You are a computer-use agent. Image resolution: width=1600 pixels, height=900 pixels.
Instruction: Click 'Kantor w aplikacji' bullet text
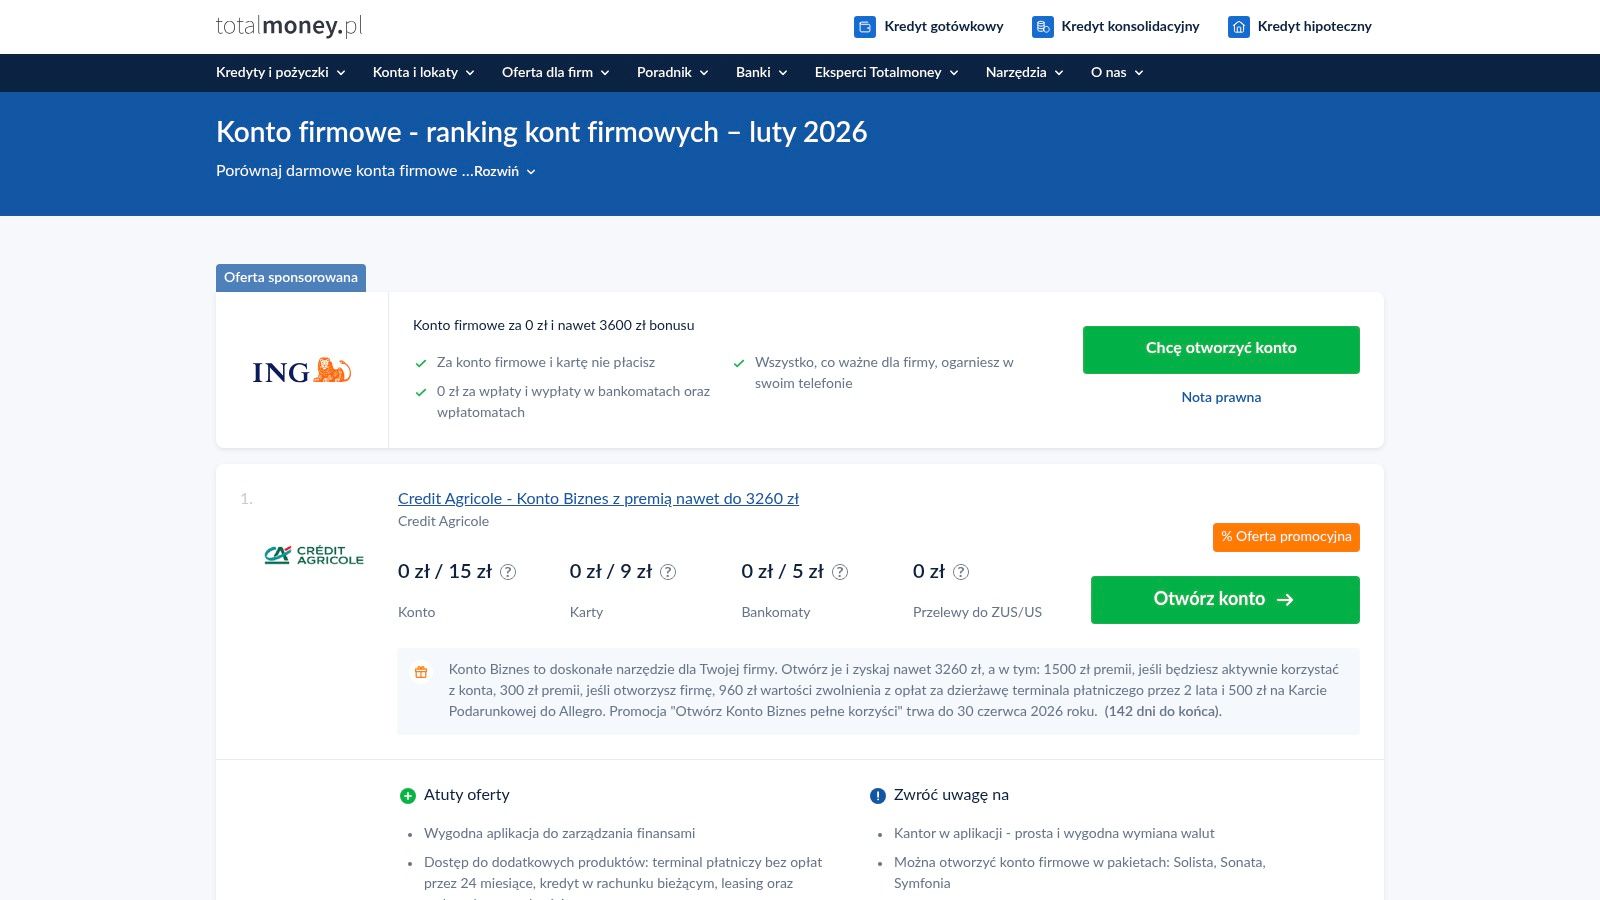pos(1054,833)
